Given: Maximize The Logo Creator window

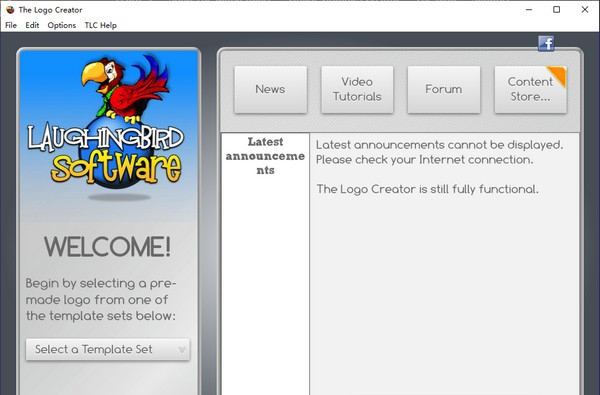Looking at the screenshot, I should [x=557, y=10].
